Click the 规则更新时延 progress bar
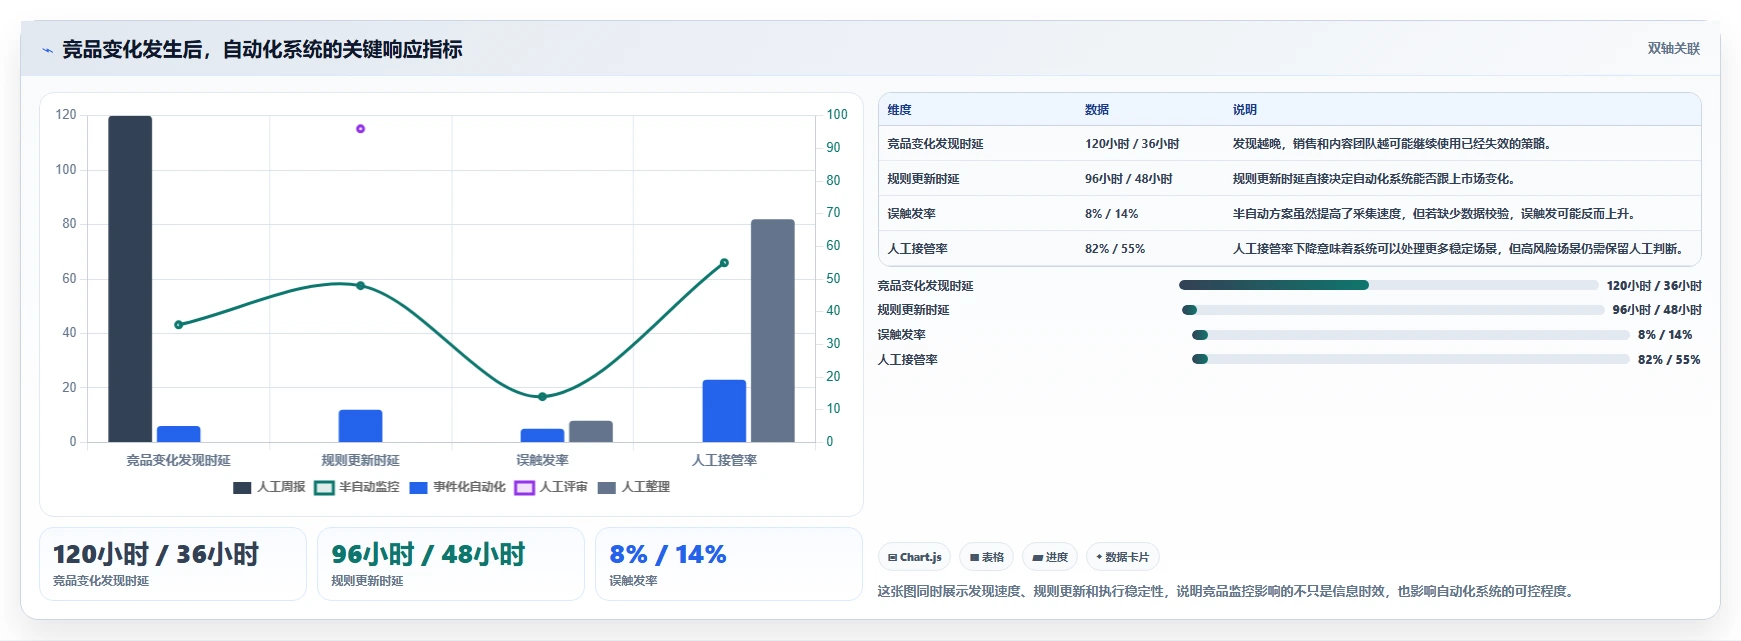This screenshot has height=641, width=1741. click(x=1392, y=310)
